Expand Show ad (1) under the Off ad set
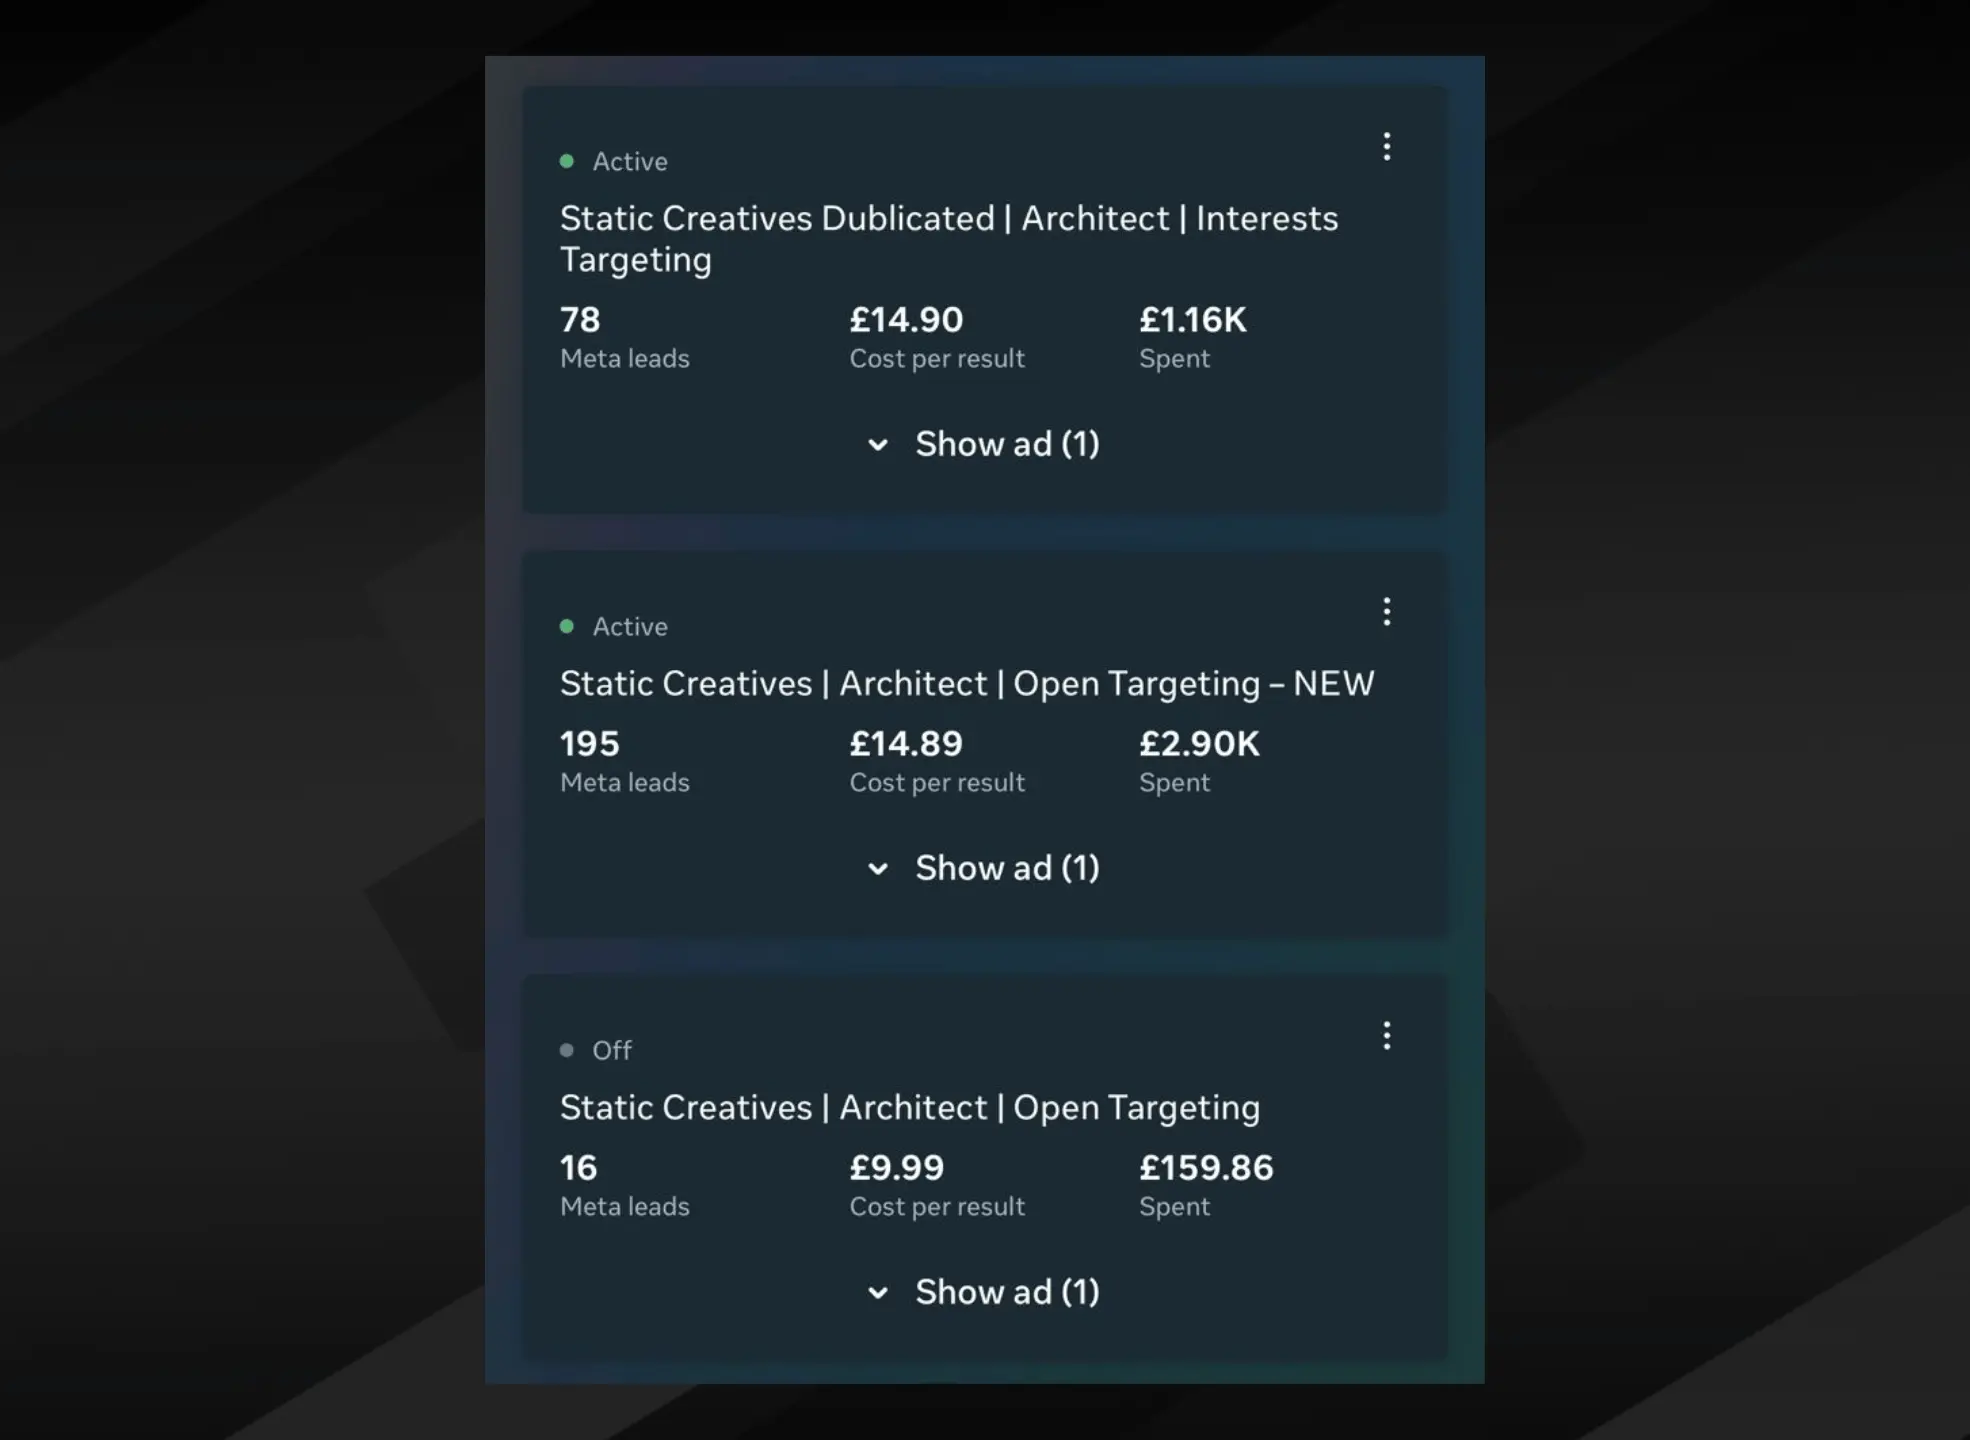Screen dimensions: 1970x1440 click(984, 1292)
